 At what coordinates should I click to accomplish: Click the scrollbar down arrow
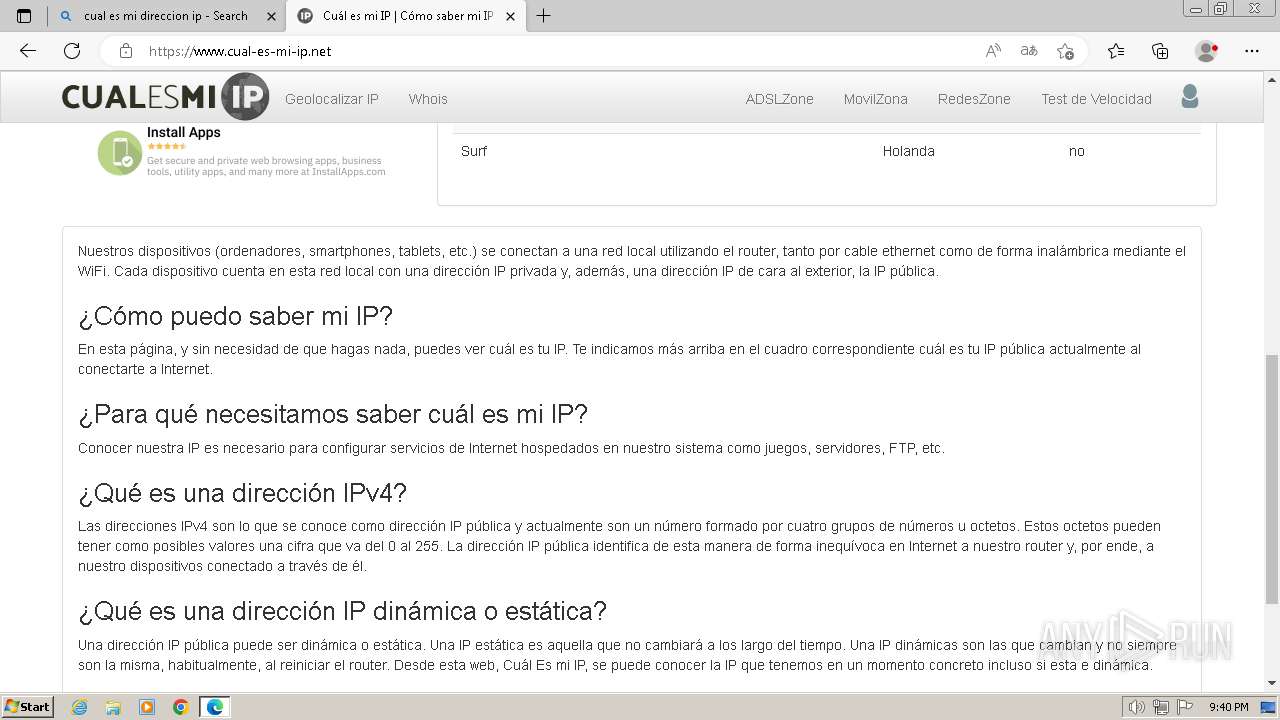[1272, 683]
